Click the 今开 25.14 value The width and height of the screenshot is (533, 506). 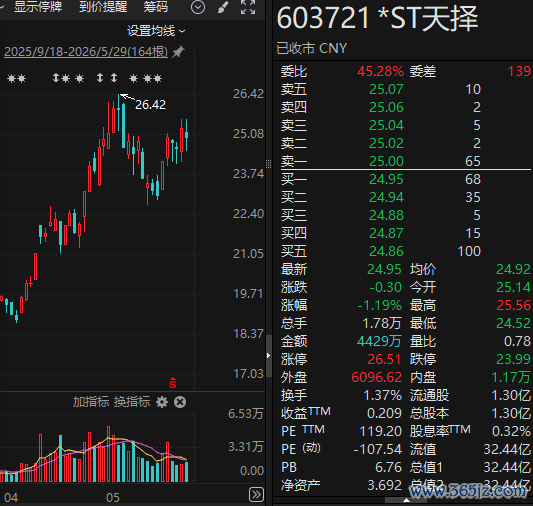(513, 287)
